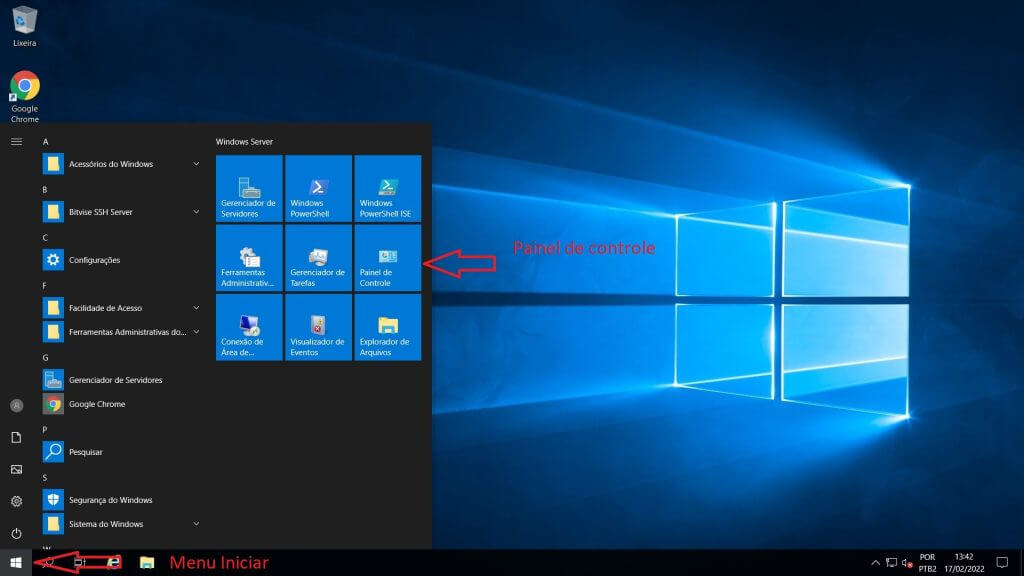The image size is (1024, 576).
Task: Open Gerenciador de Servidores in the app list
Action: click(122, 380)
